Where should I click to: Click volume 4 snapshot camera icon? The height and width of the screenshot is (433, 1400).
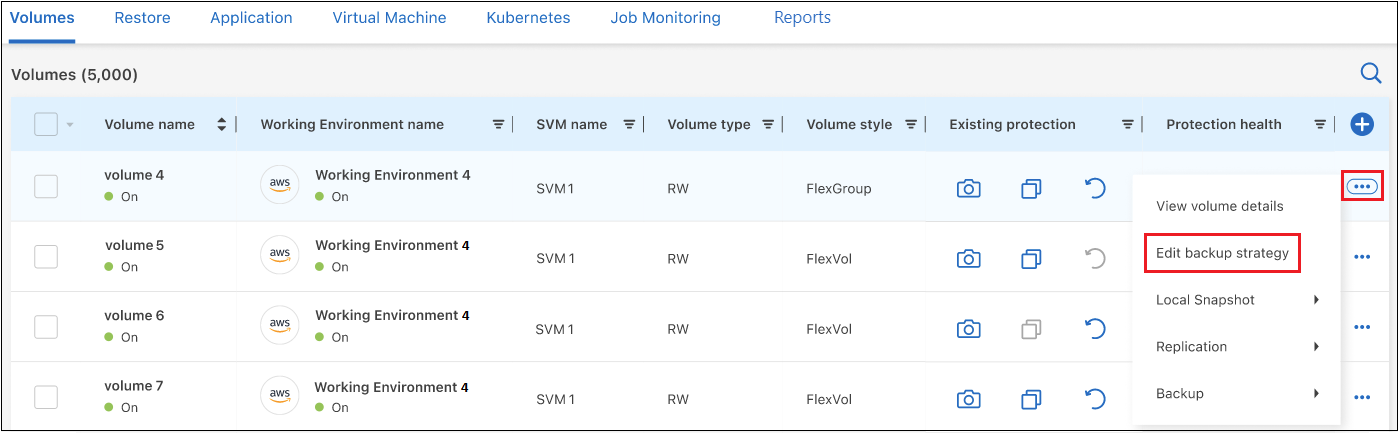pyautogui.click(x=968, y=188)
